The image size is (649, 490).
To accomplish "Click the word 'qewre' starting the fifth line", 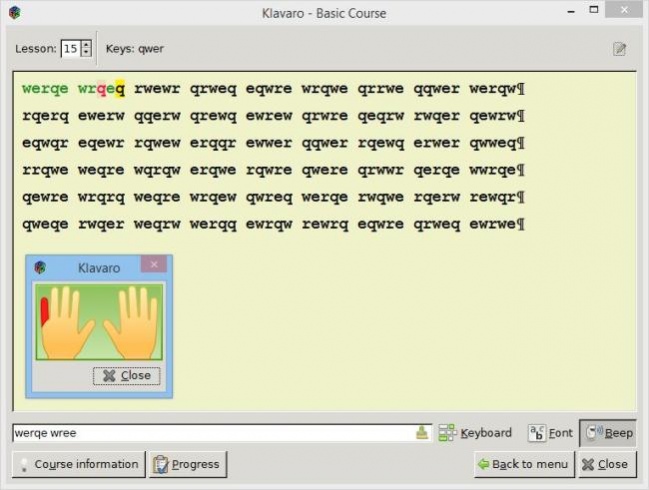I will point(45,197).
